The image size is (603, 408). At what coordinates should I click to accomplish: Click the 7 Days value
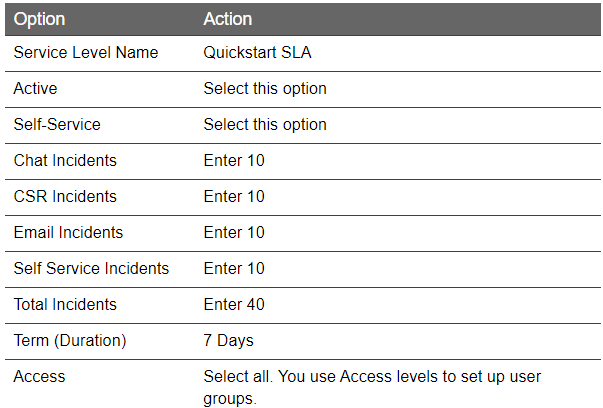(x=228, y=341)
